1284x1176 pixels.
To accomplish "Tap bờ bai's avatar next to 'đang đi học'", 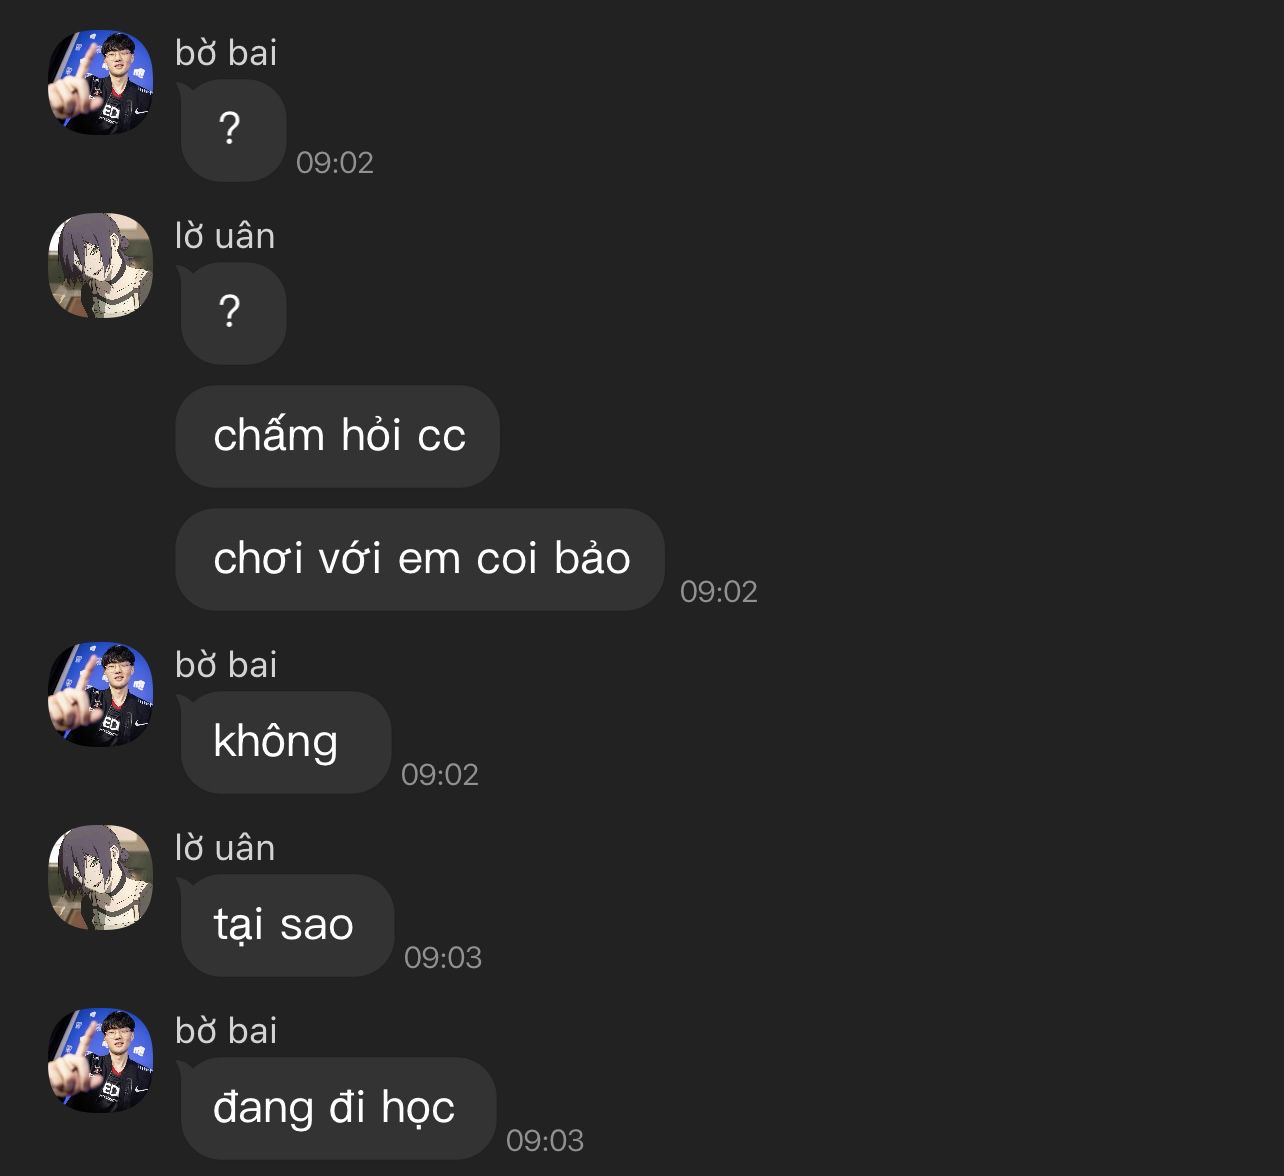I will pyautogui.click(x=100, y=1060).
